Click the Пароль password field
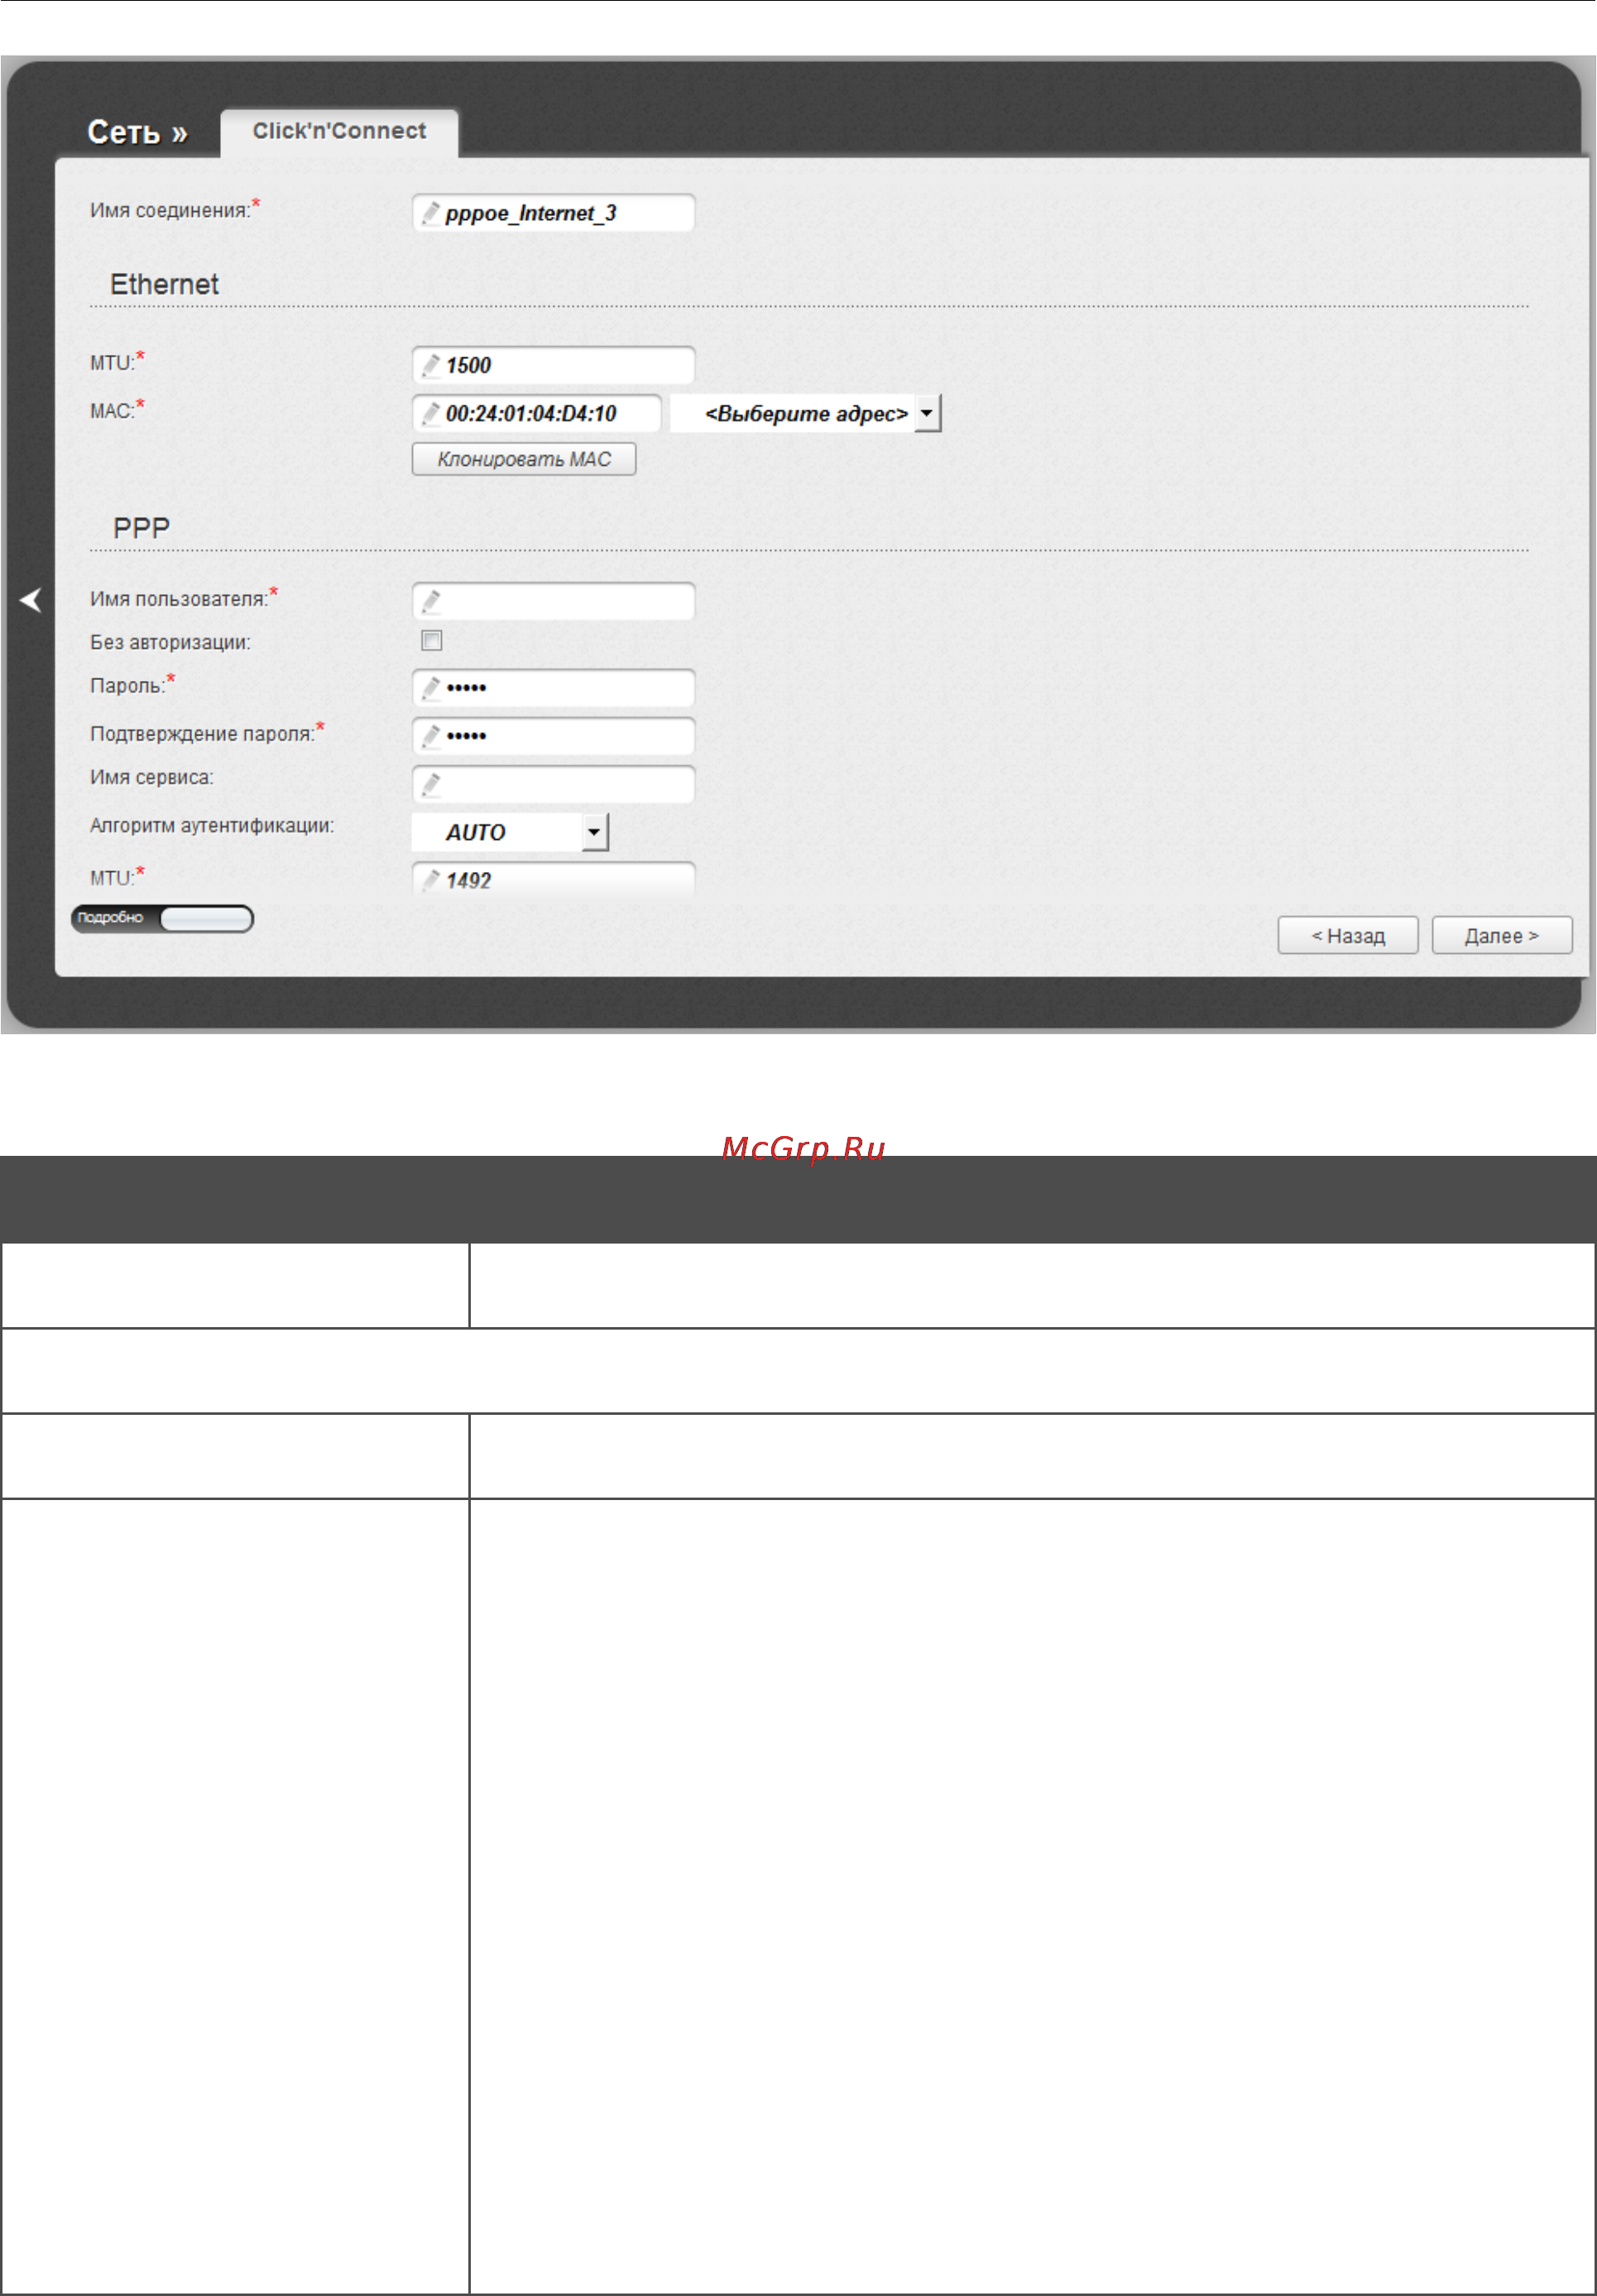The height and width of the screenshot is (2296, 1597). click(x=553, y=688)
